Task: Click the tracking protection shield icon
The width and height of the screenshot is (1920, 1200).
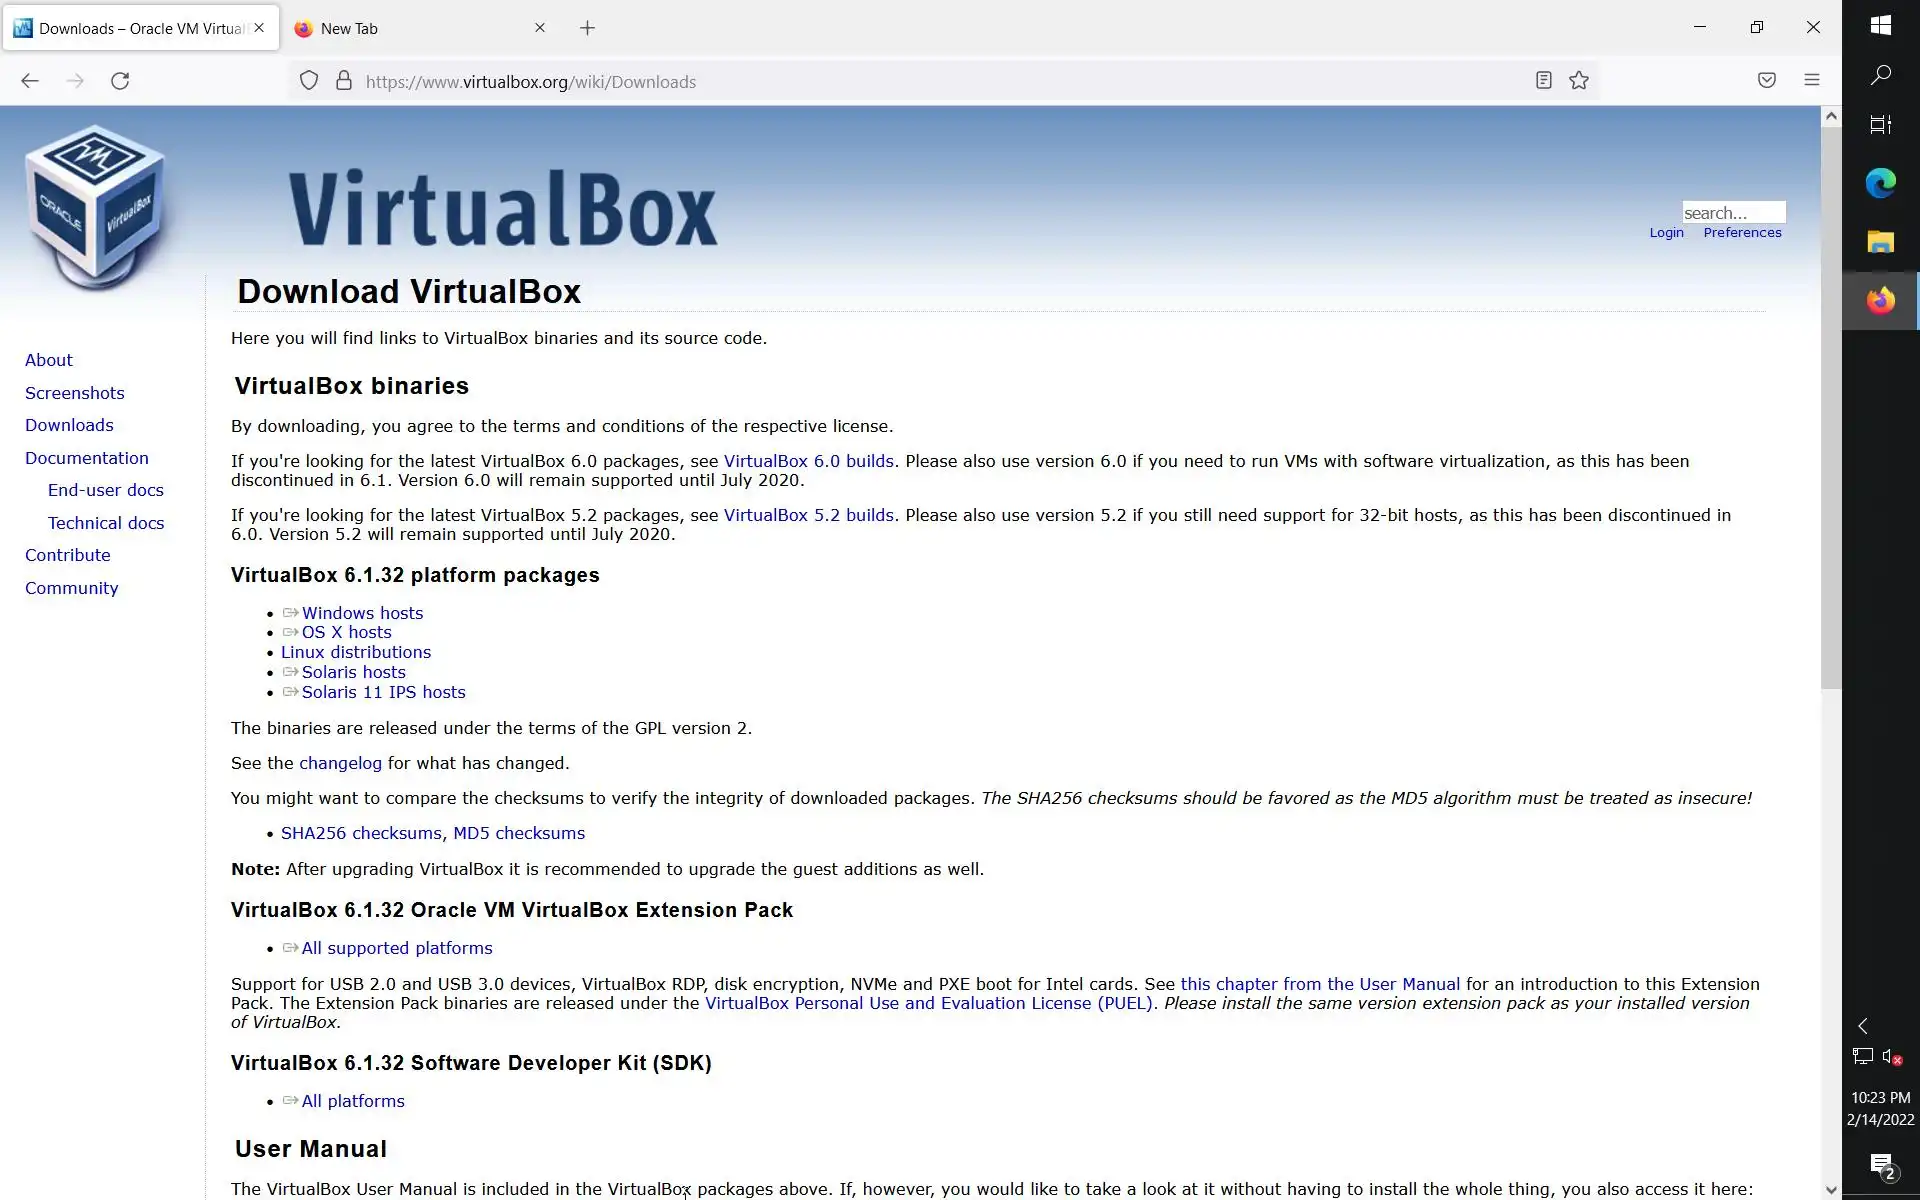Action: coord(309,81)
